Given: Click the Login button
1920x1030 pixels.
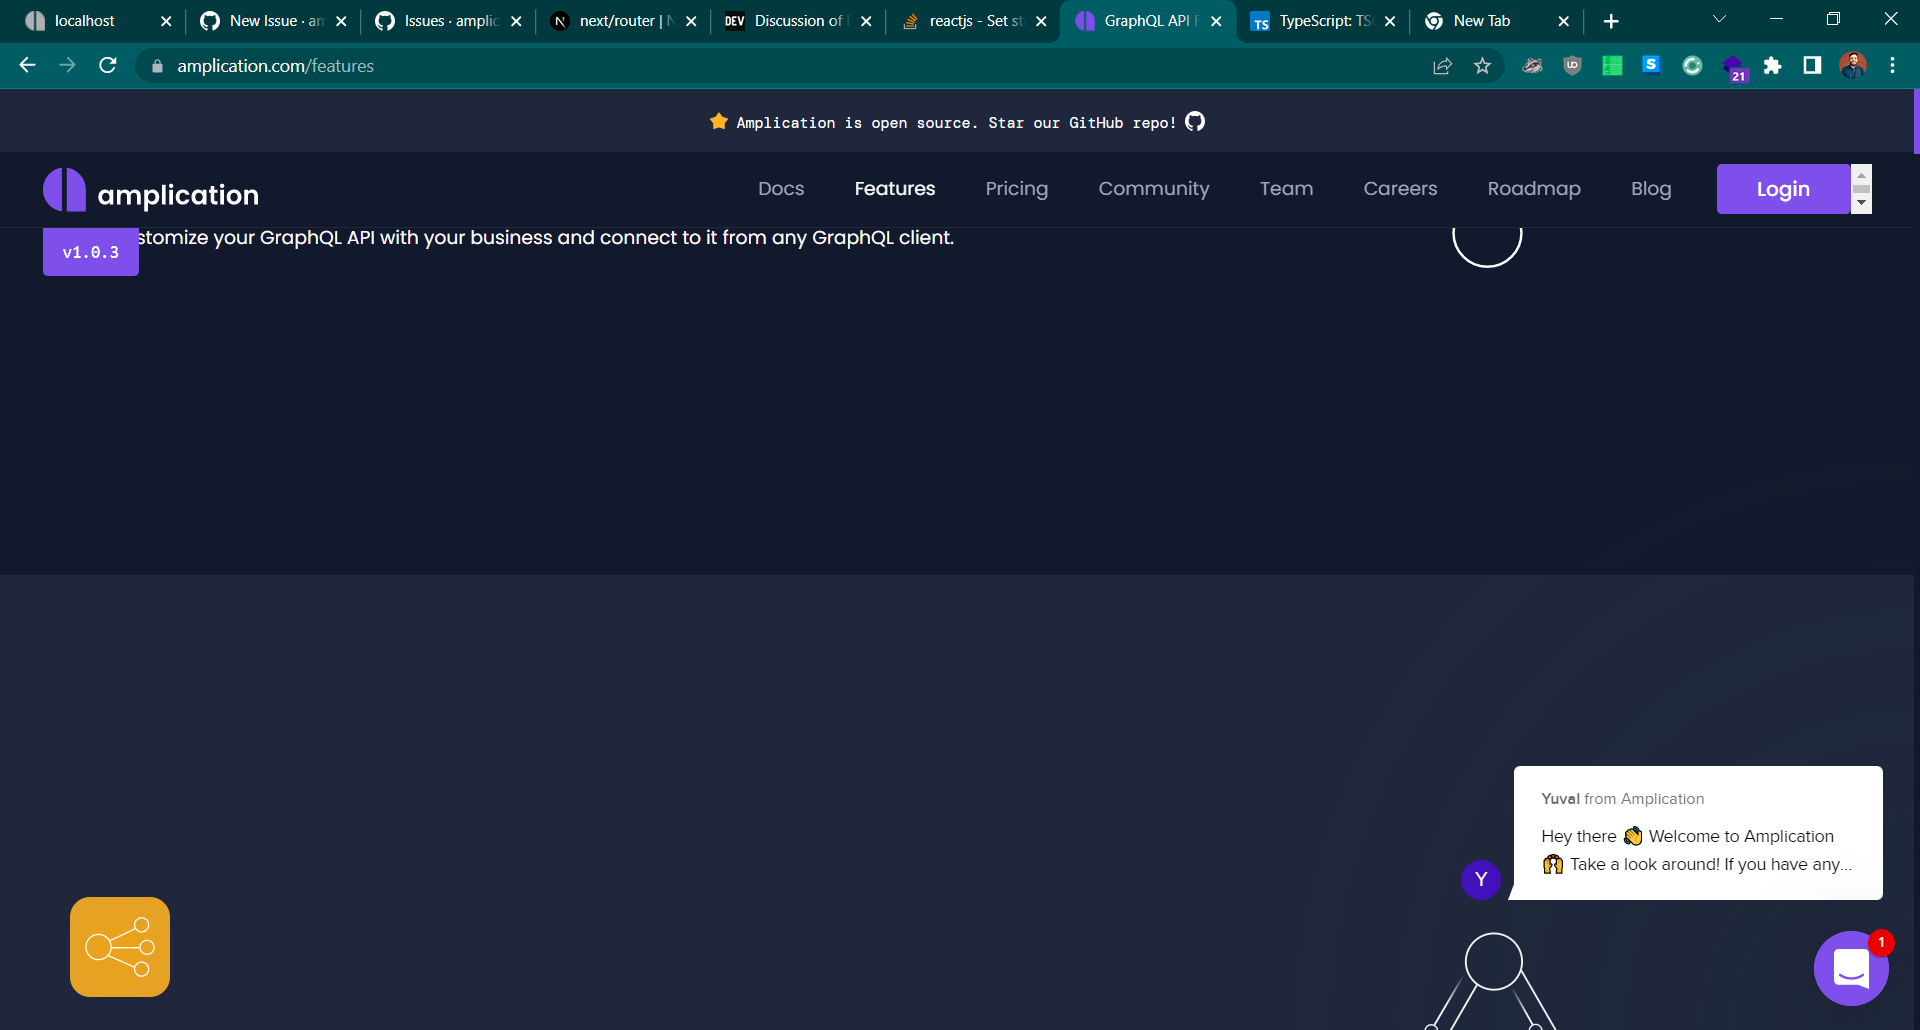Looking at the screenshot, I should pos(1784,188).
